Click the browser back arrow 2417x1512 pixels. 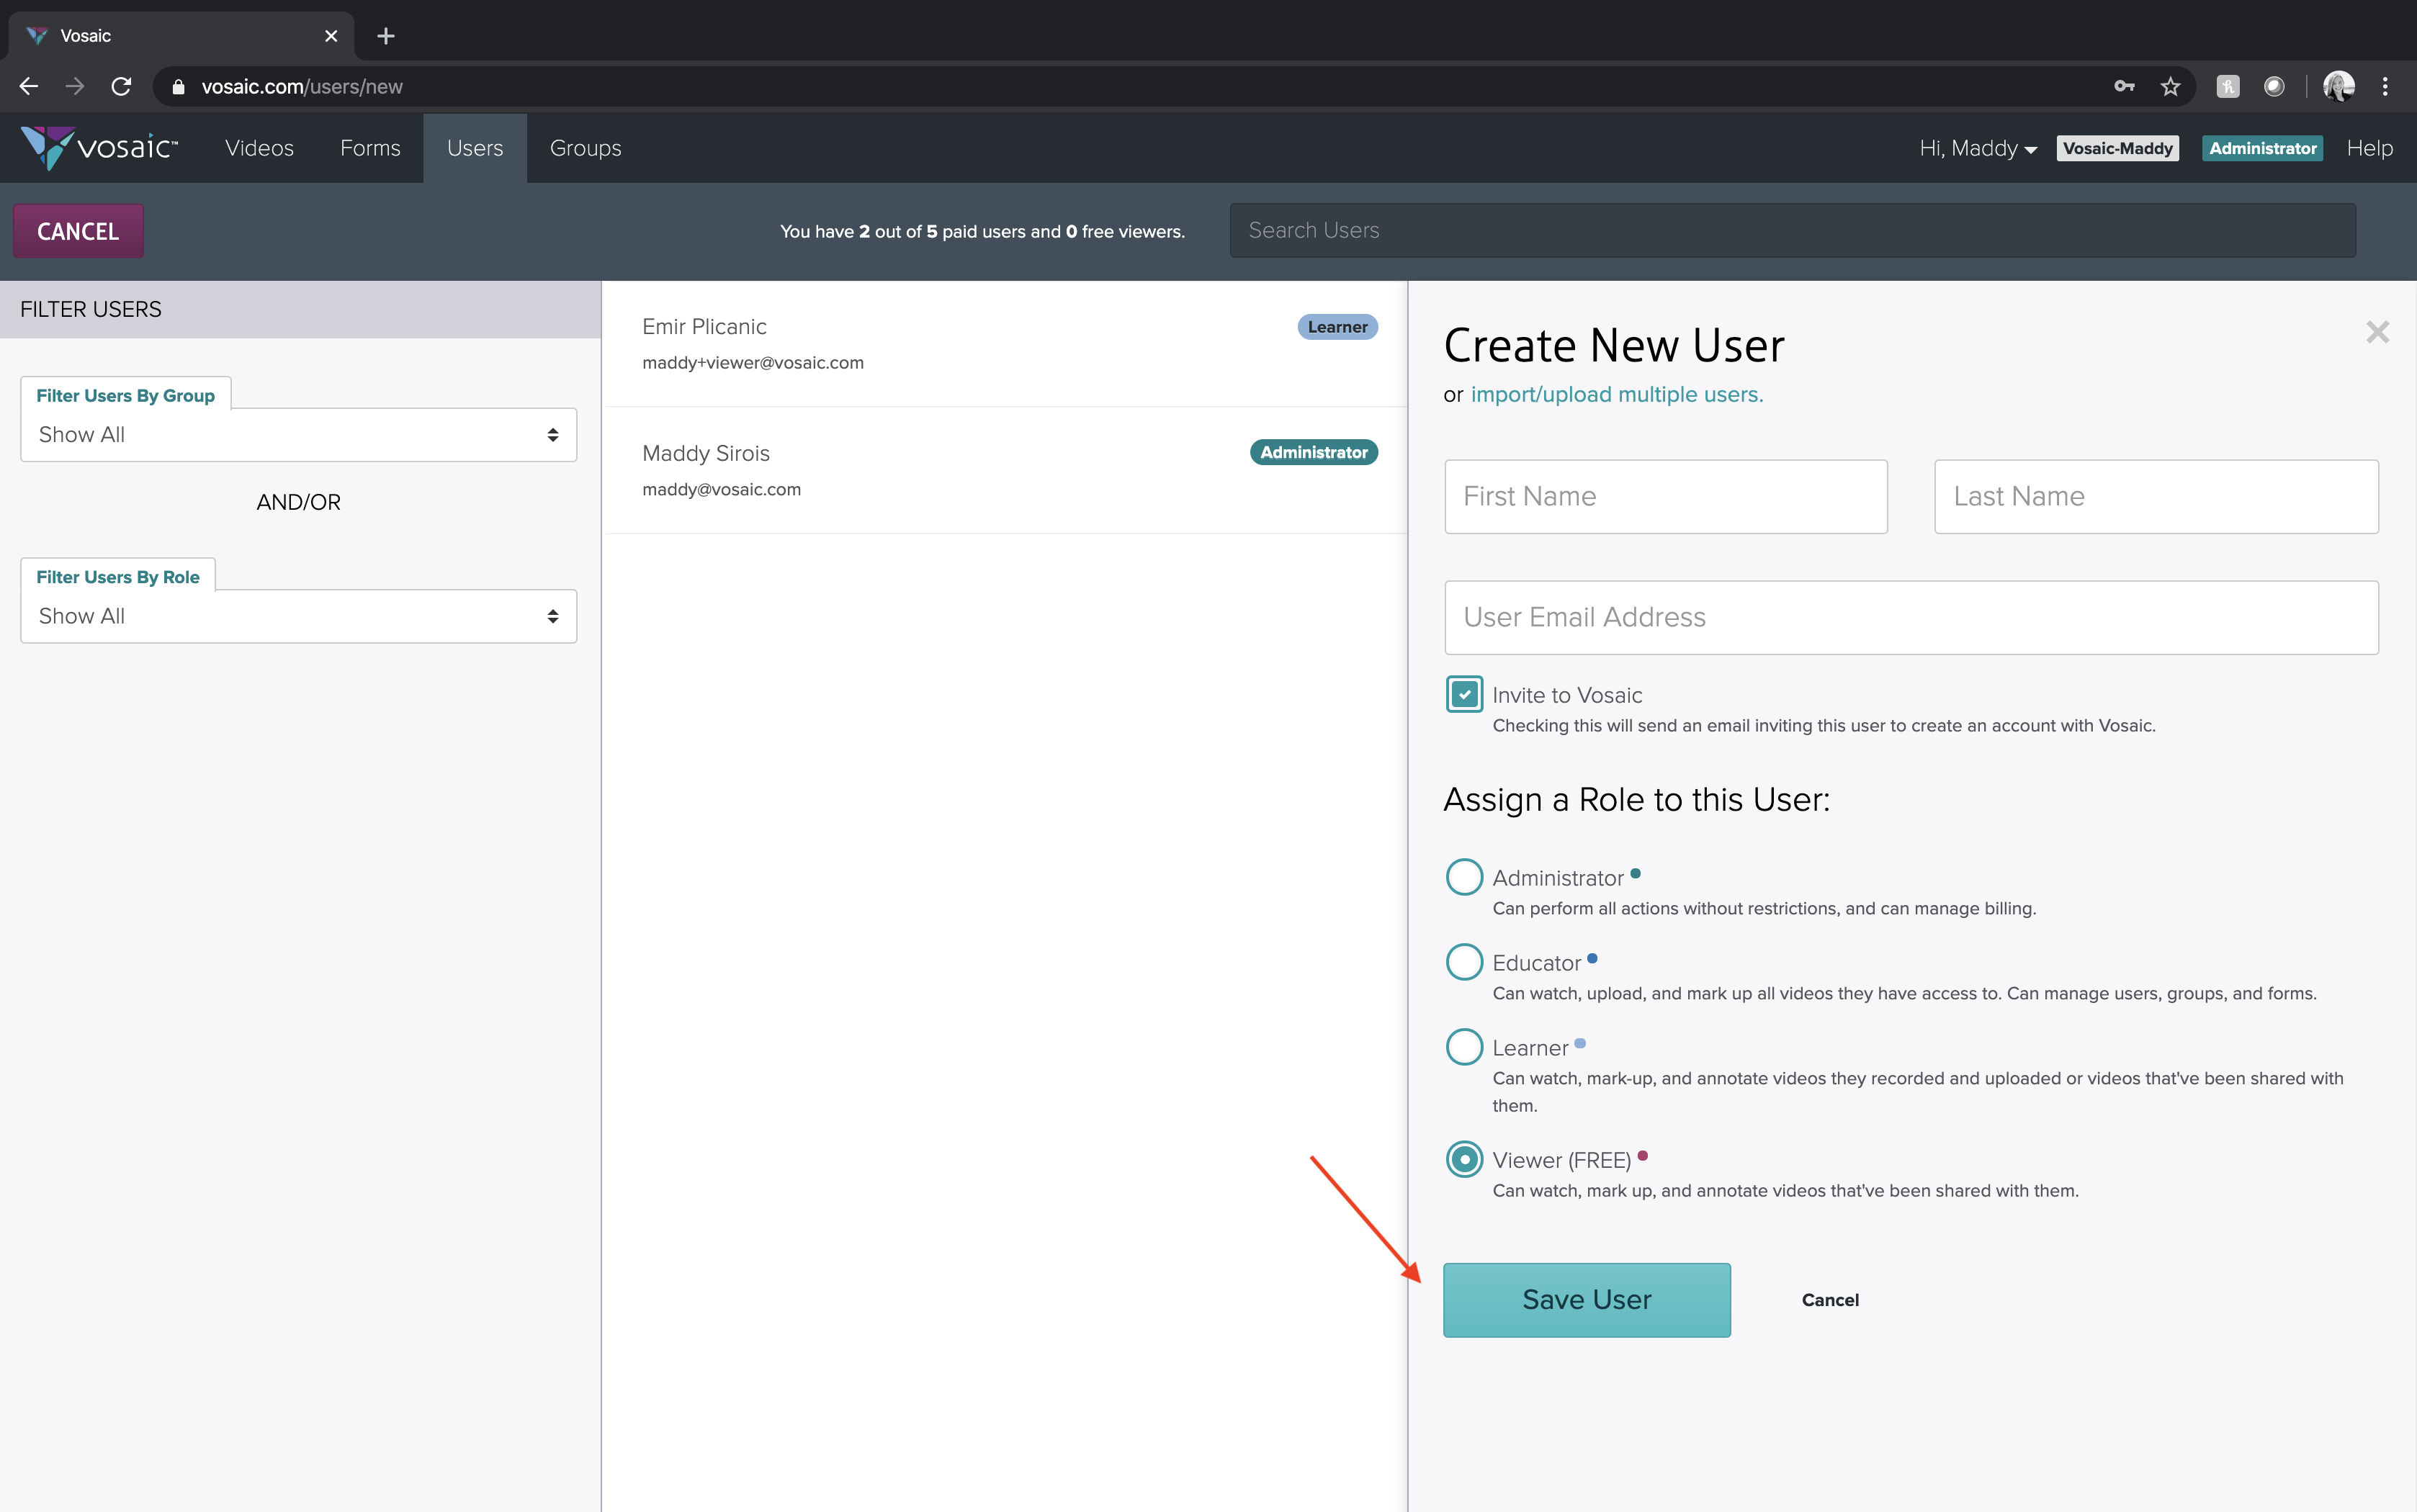tap(29, 87)
